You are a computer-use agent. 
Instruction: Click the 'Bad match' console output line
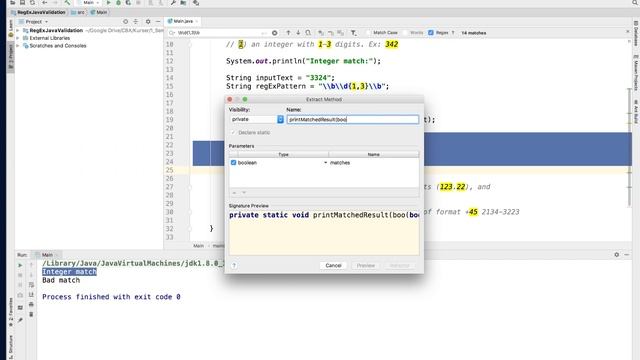coord(61,280)
